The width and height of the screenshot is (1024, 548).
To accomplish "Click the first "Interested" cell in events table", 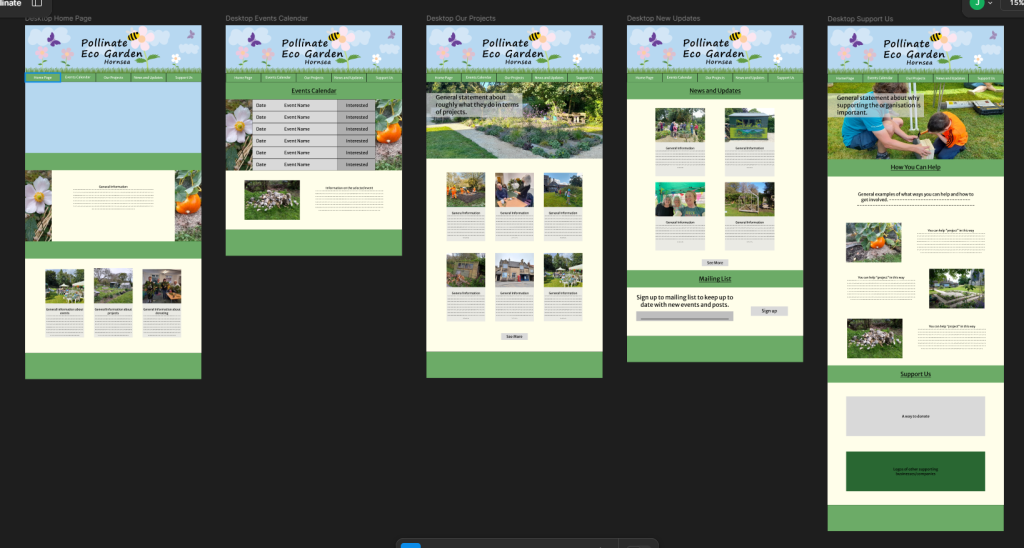I will click(x=356, y=105).
